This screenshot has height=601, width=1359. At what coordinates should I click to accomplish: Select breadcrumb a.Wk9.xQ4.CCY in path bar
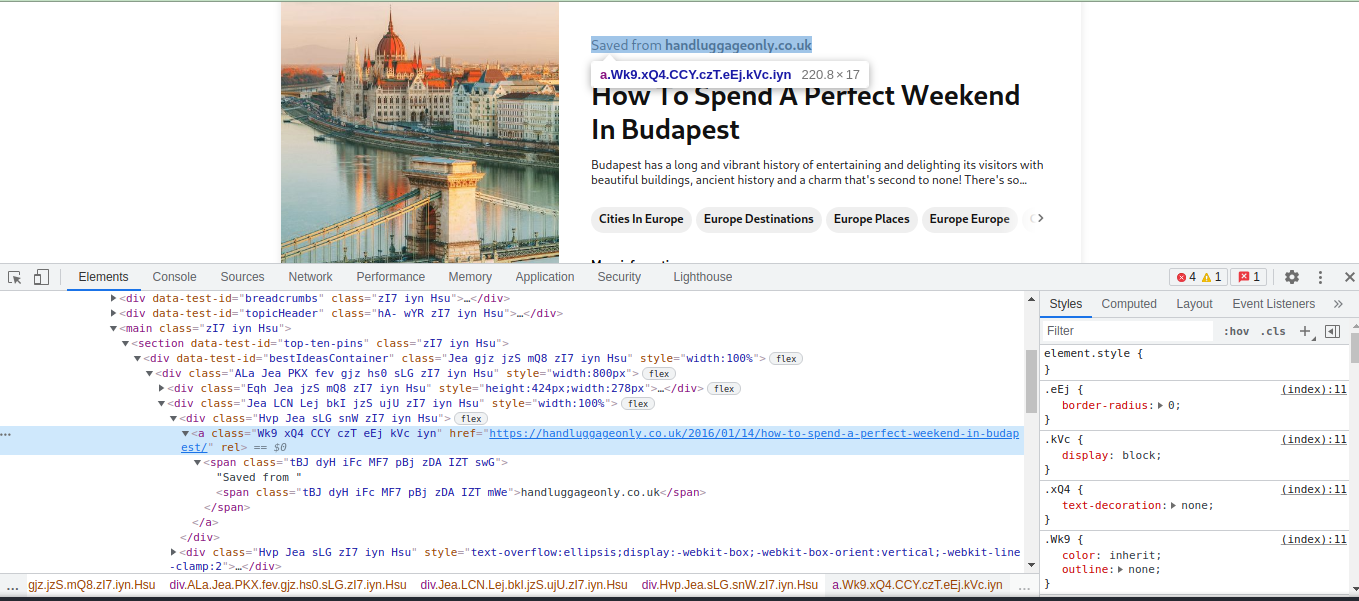917,585
